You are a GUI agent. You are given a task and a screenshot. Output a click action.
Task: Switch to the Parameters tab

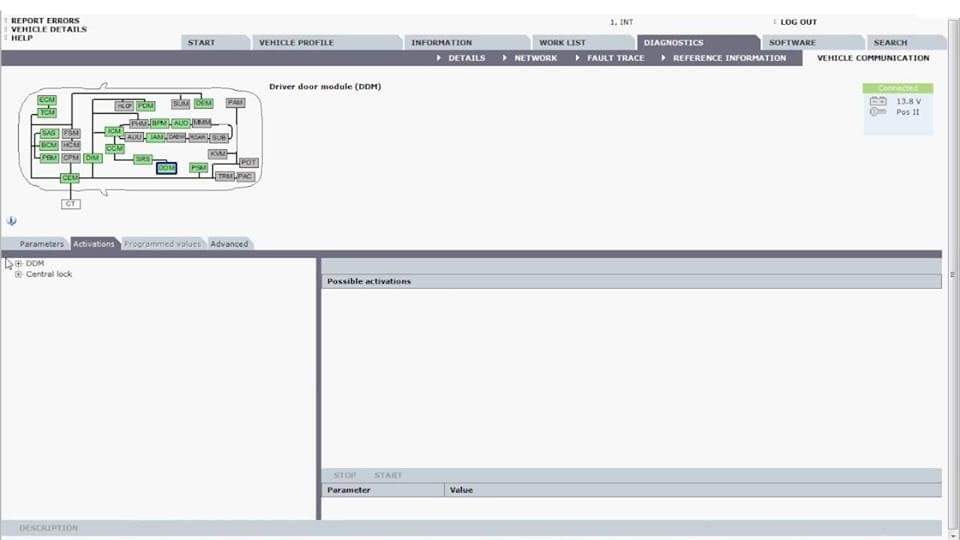41,244
